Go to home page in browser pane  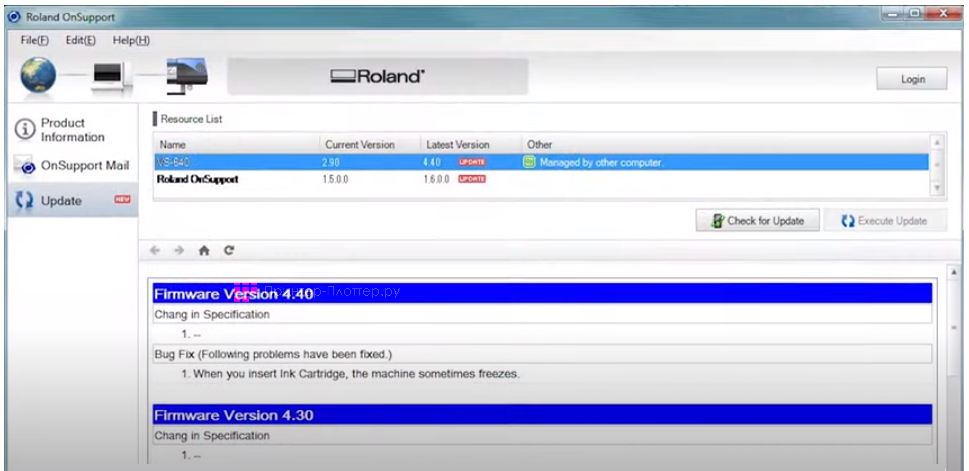(x=204, y=251)
